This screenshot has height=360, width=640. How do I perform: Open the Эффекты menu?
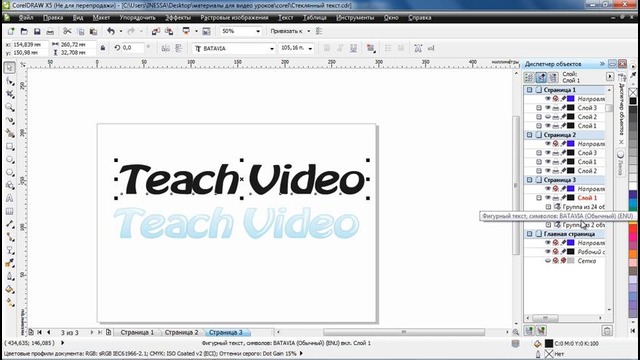point(178,18)
